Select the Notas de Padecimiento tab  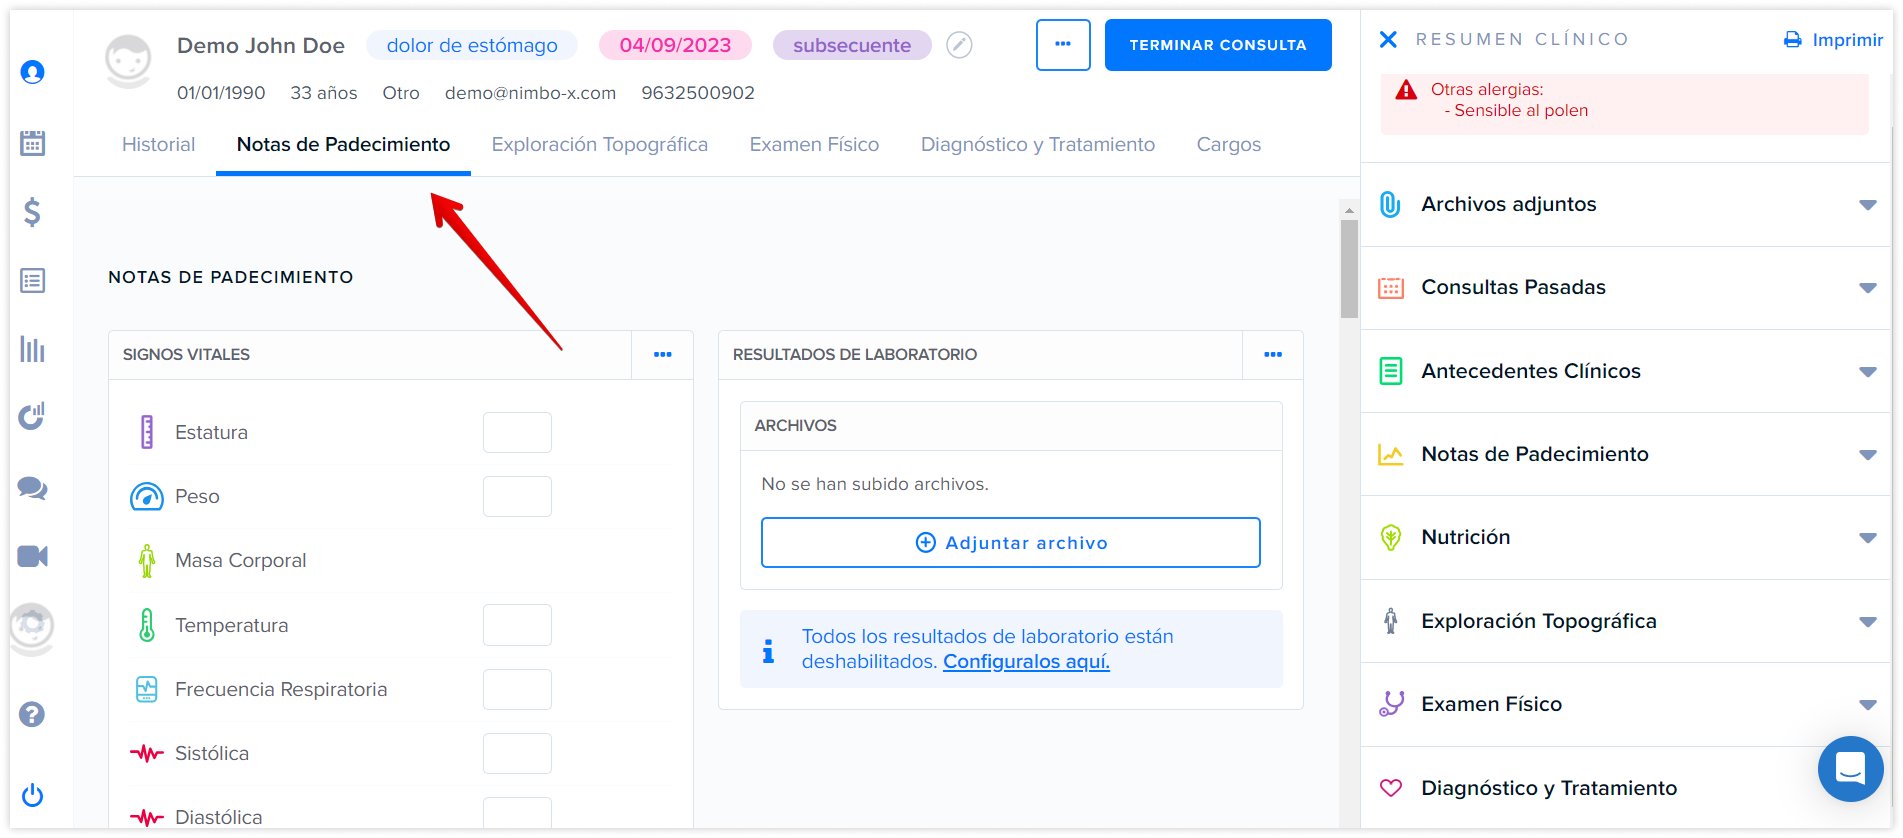point(343,145)
